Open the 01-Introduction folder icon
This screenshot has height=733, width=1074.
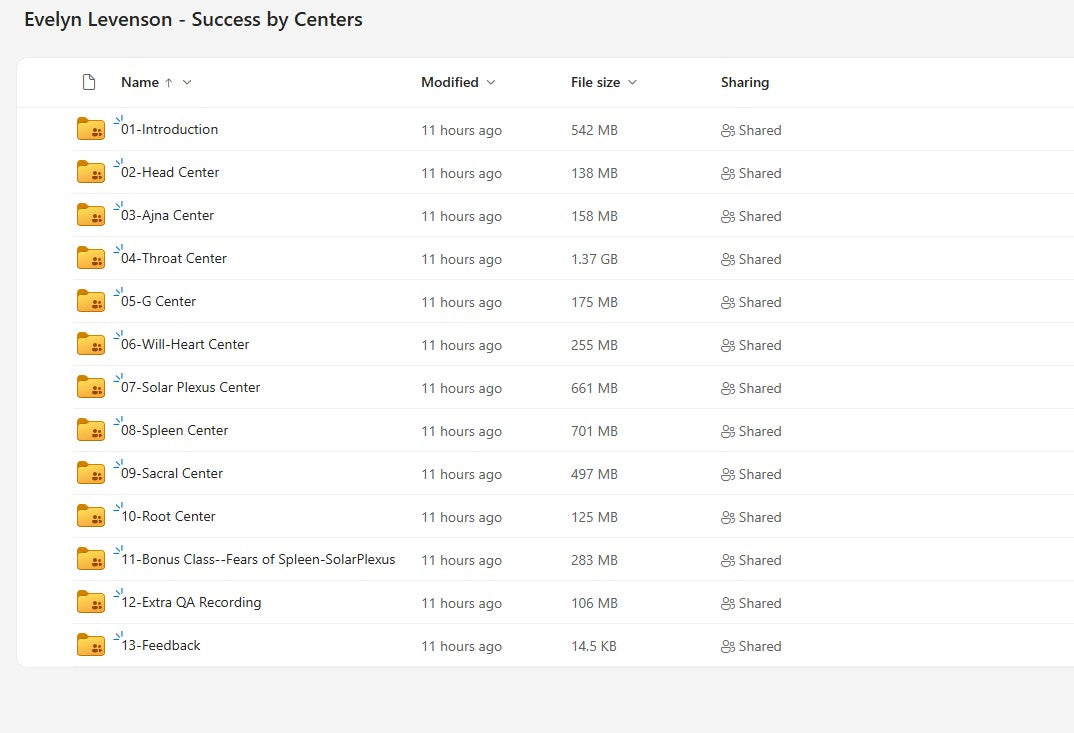[x=90, y=129]
